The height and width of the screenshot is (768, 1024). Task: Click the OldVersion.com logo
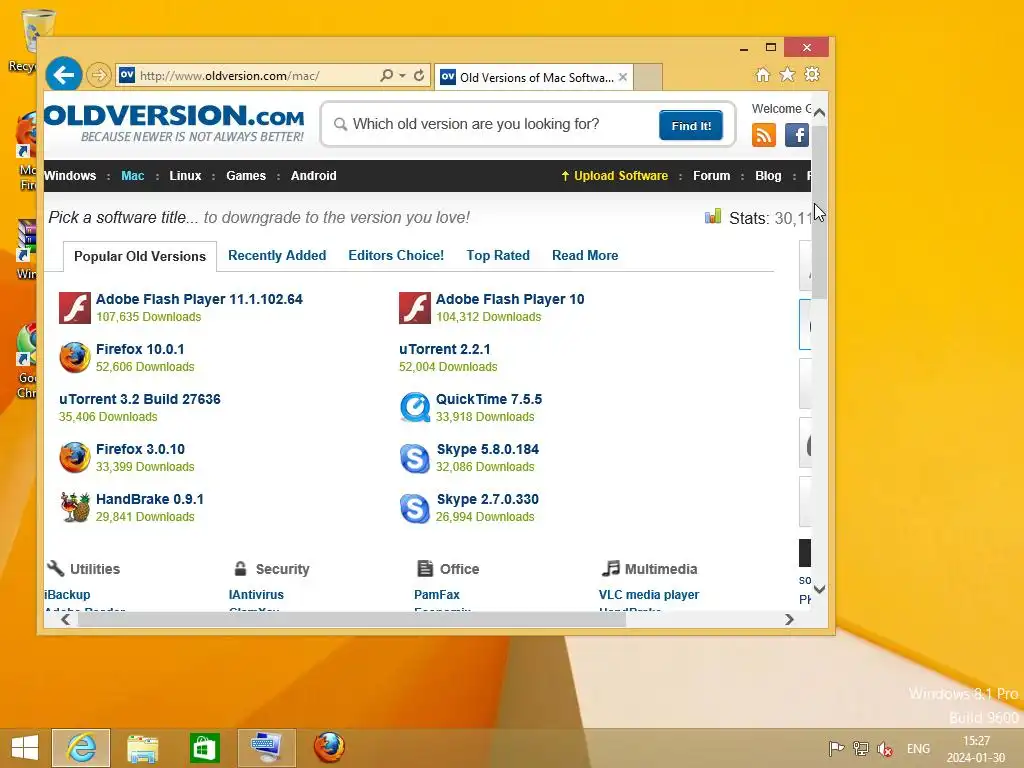click(x=174, y=123)
